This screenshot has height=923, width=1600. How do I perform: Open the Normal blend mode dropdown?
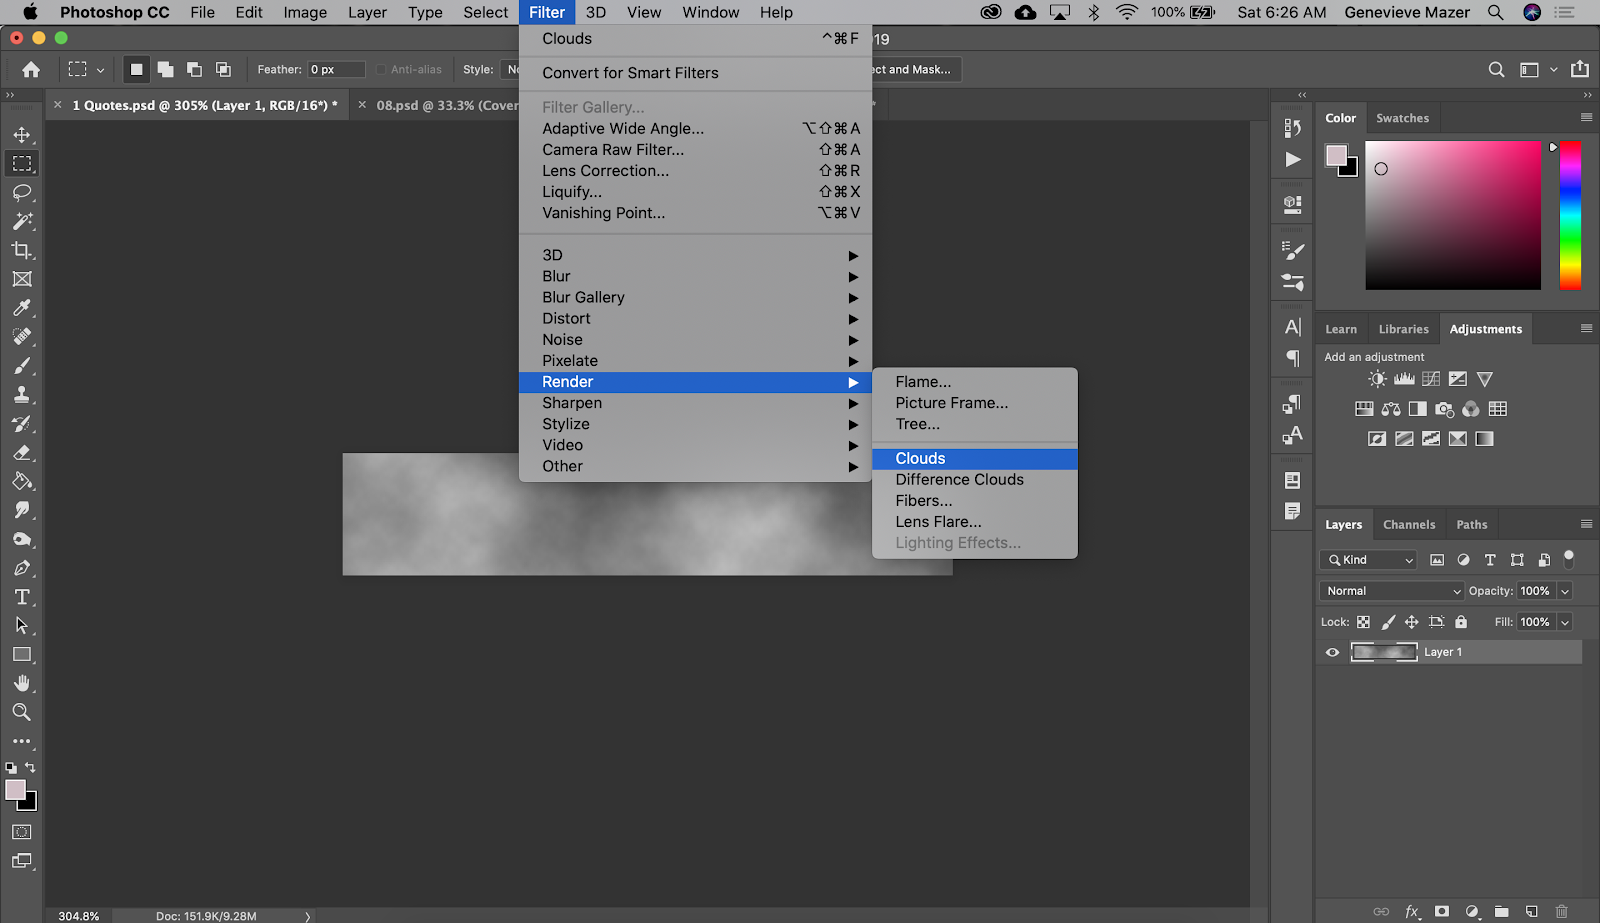point(1392,591)
